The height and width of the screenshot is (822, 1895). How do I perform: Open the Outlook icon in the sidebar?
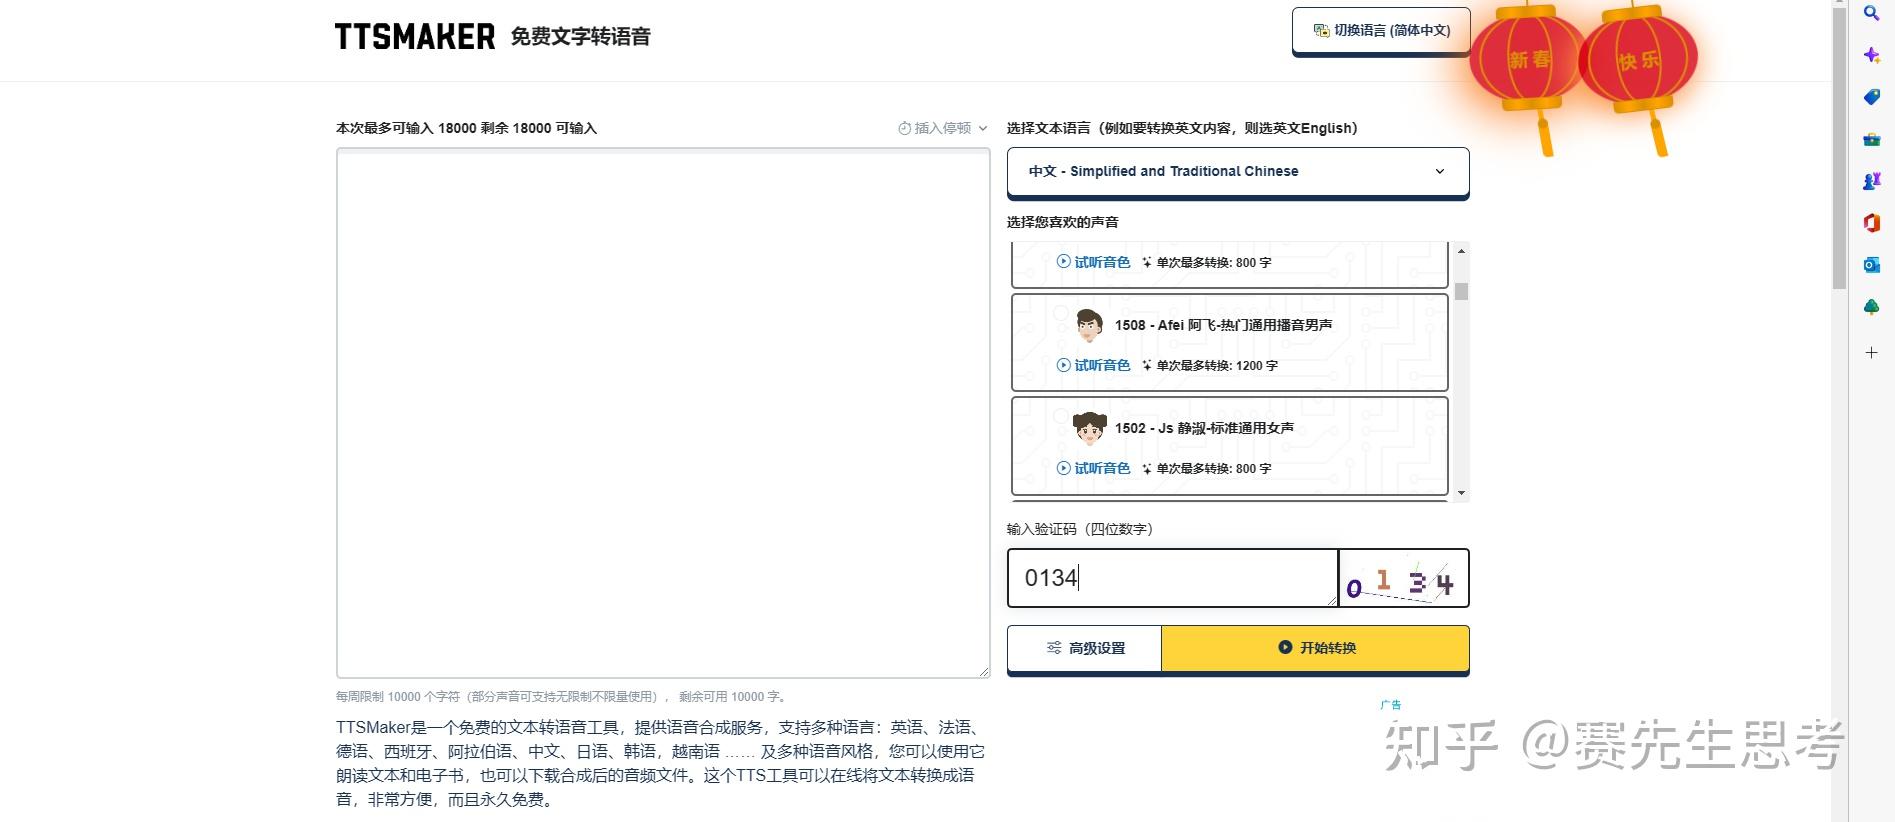1871,265
